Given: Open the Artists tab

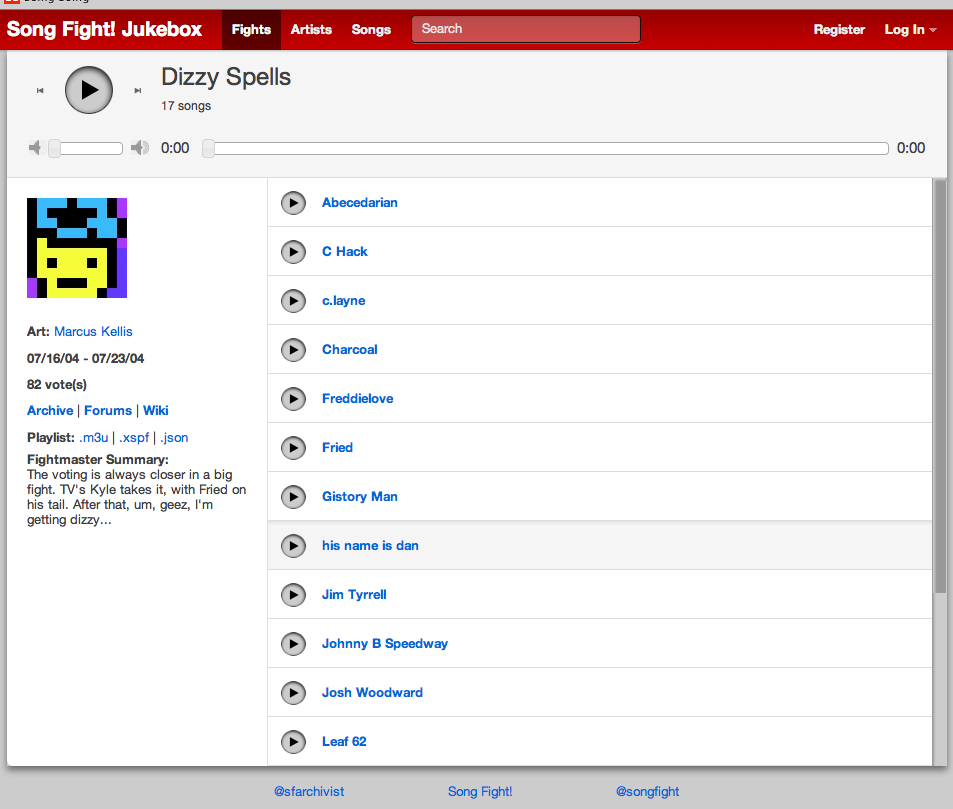Looking at the screenshot, I should tap(311, 30).
